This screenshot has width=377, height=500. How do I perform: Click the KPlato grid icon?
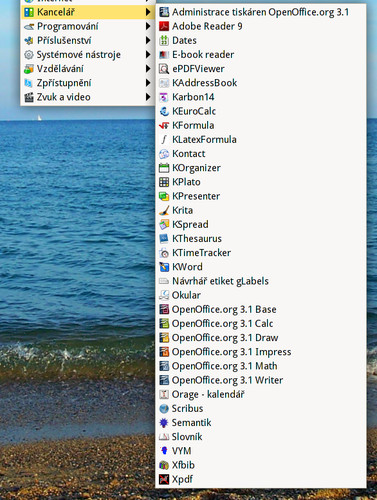(164, 182)
